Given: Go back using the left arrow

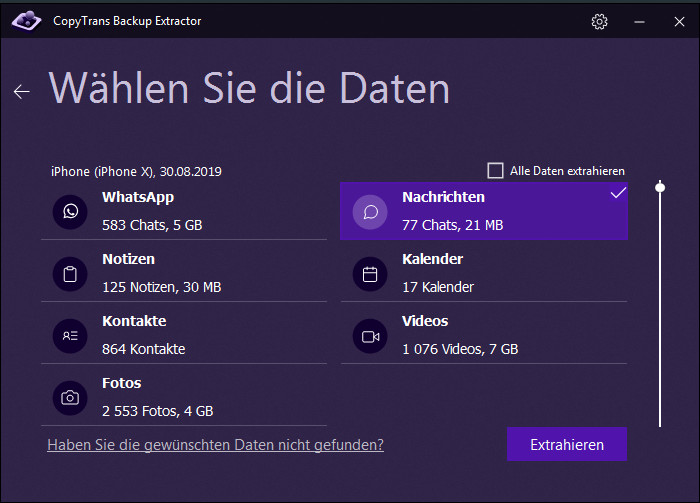Looking at the screenshot, I should (21, 91).
